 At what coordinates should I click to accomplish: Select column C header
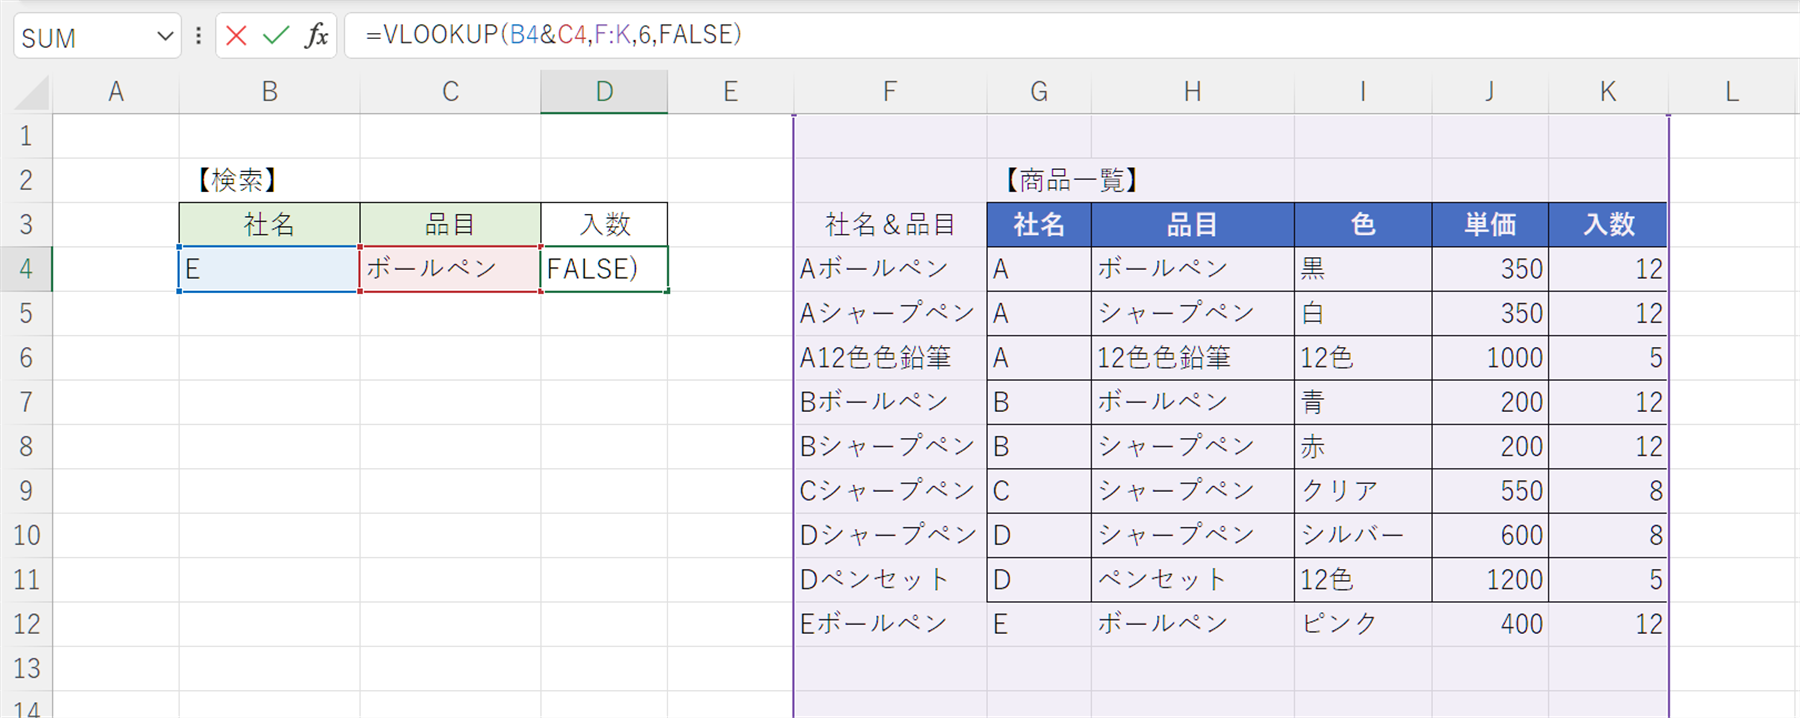(x=450, y=92)
